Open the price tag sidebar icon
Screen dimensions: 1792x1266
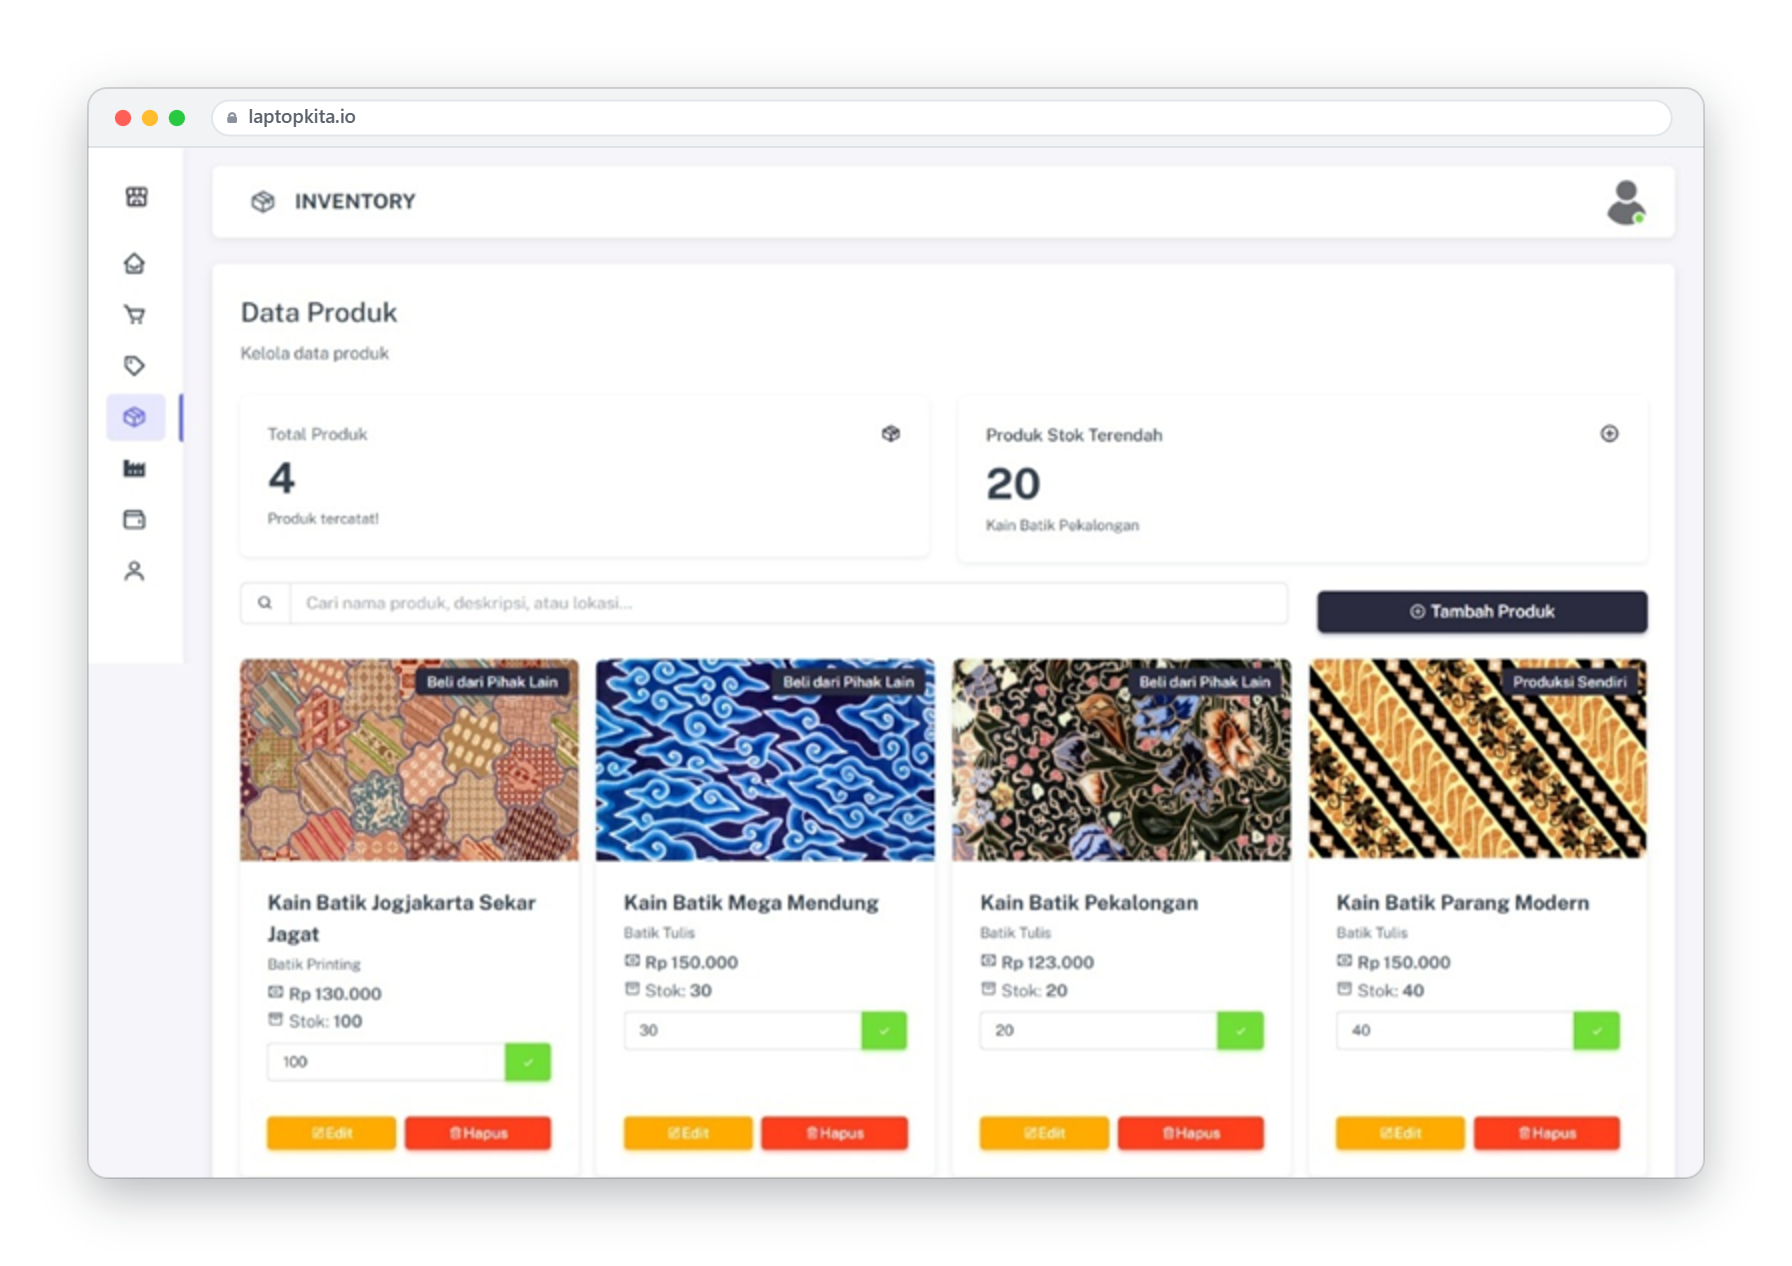(134, 366)
